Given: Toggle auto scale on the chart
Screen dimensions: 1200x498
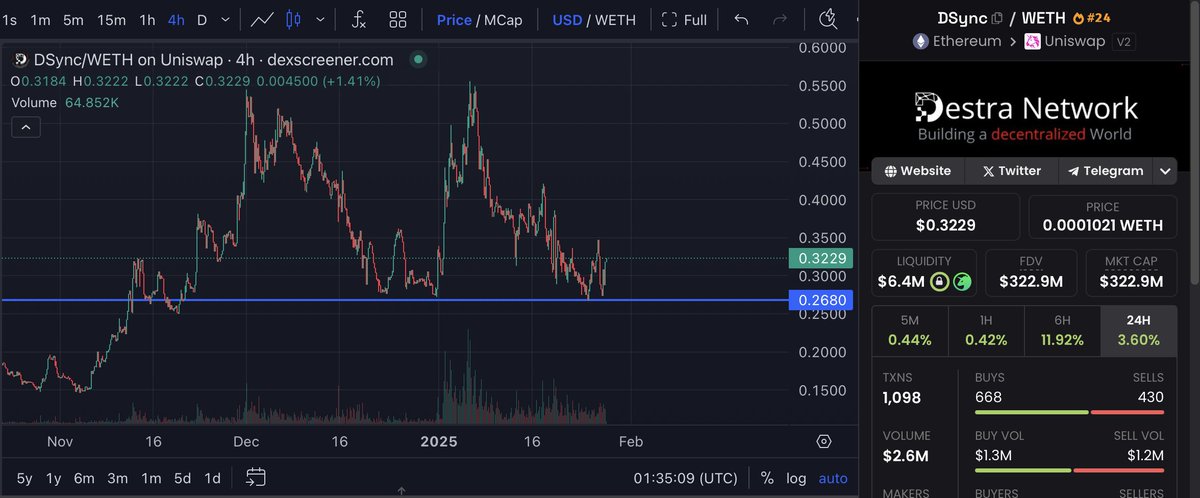Looking at the screenshot, I should [833, 478].
